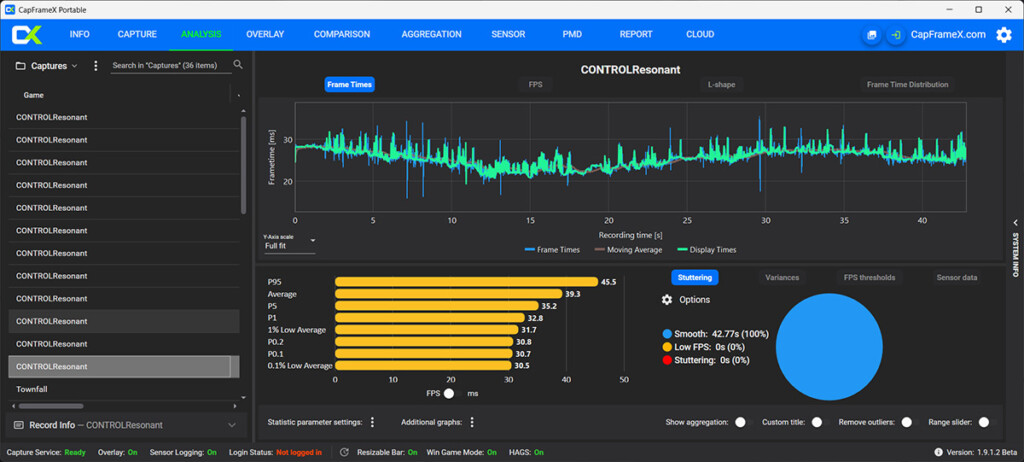Open the Stuttering Options gear

667,299
